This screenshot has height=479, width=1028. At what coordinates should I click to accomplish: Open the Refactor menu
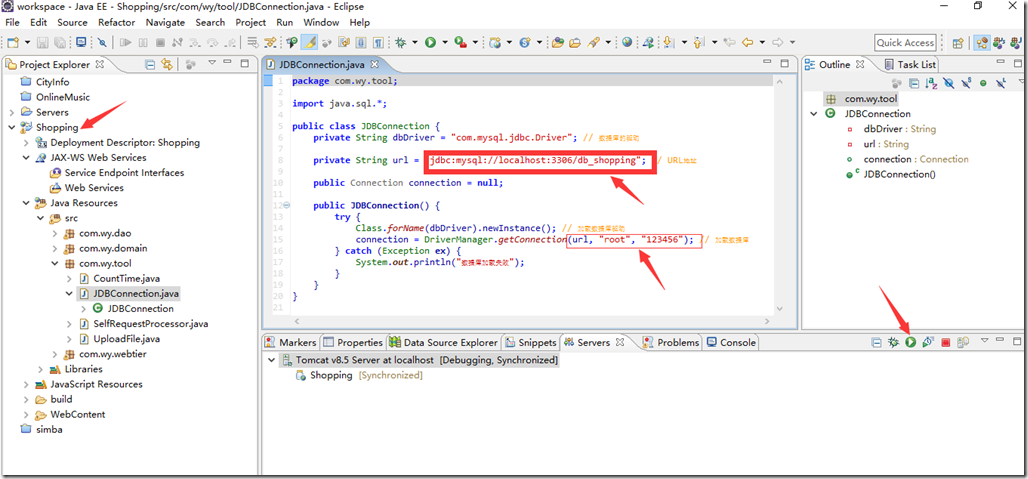[117, 22]
